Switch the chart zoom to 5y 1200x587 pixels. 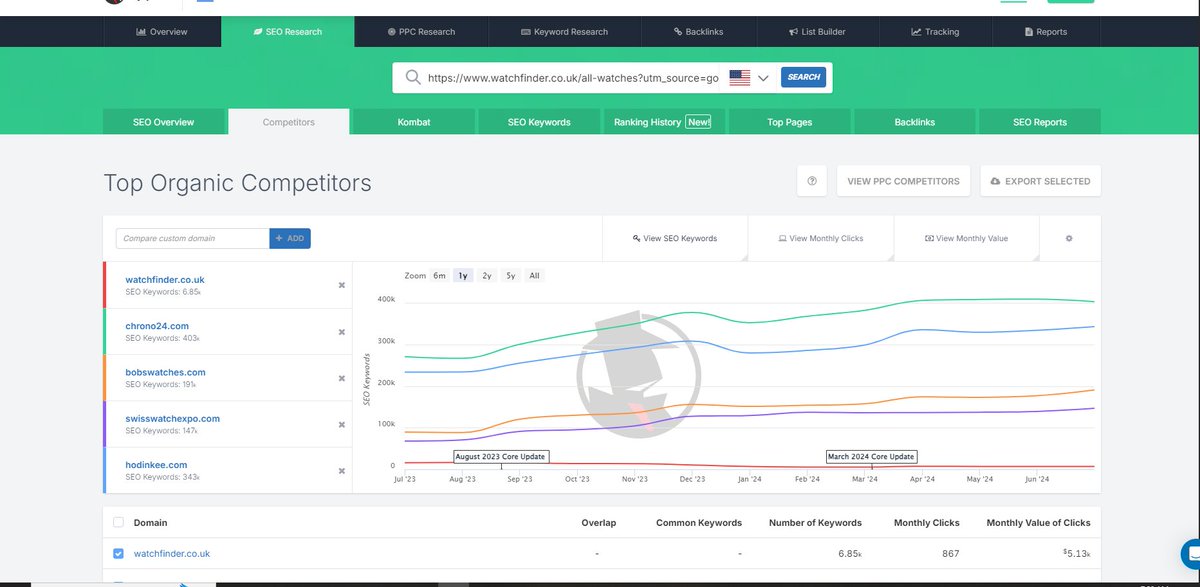pyautogui.click(x=510, y=275)
